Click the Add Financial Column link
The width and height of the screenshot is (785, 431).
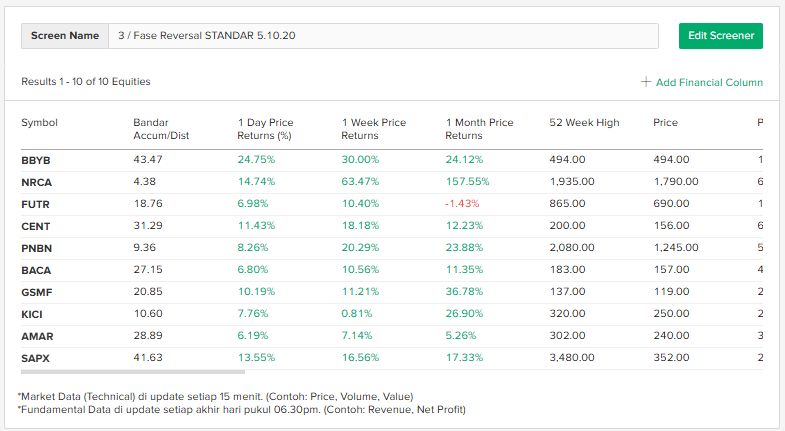(x=709, y=82)
